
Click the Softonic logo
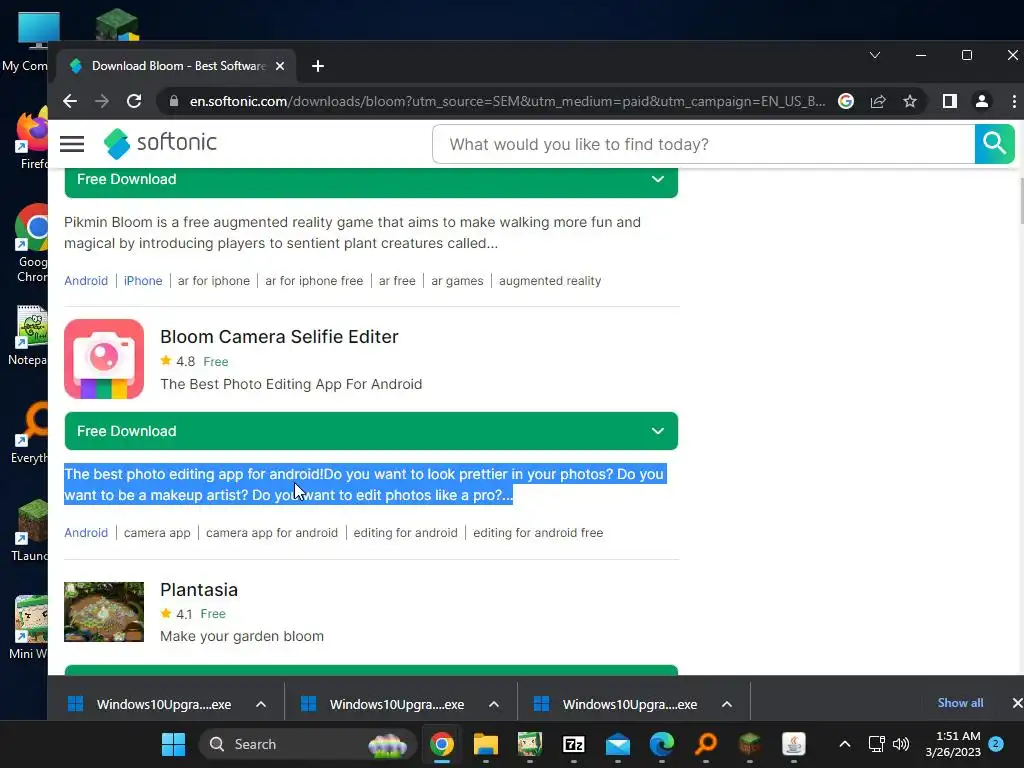[160, 143]
